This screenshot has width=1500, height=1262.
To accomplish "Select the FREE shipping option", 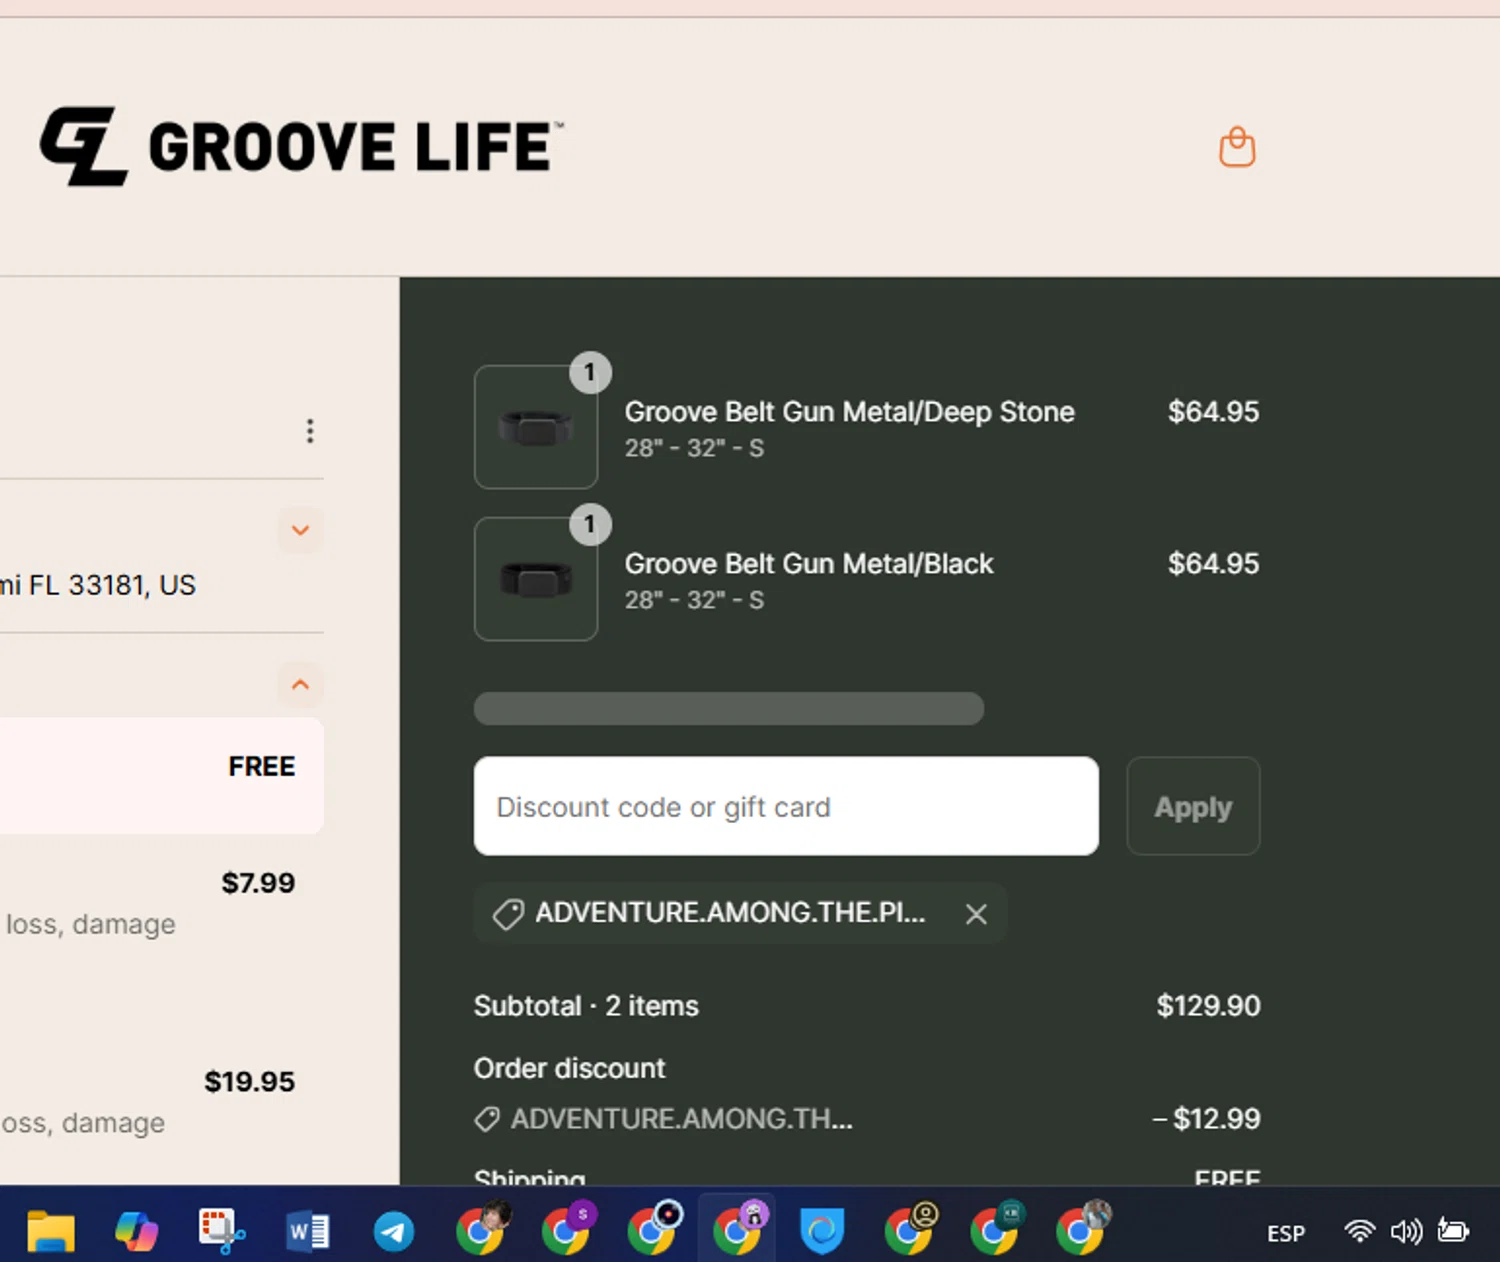I will pos(161,776).
